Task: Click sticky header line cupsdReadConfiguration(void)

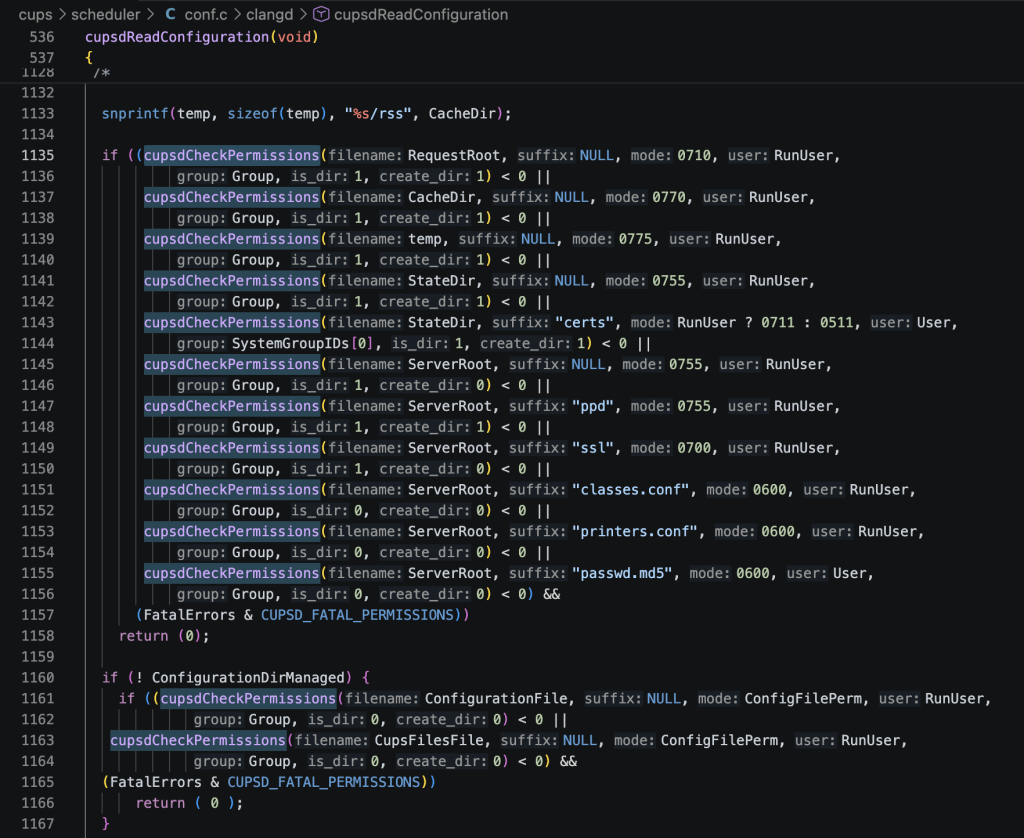Action: tap(202, 37)
